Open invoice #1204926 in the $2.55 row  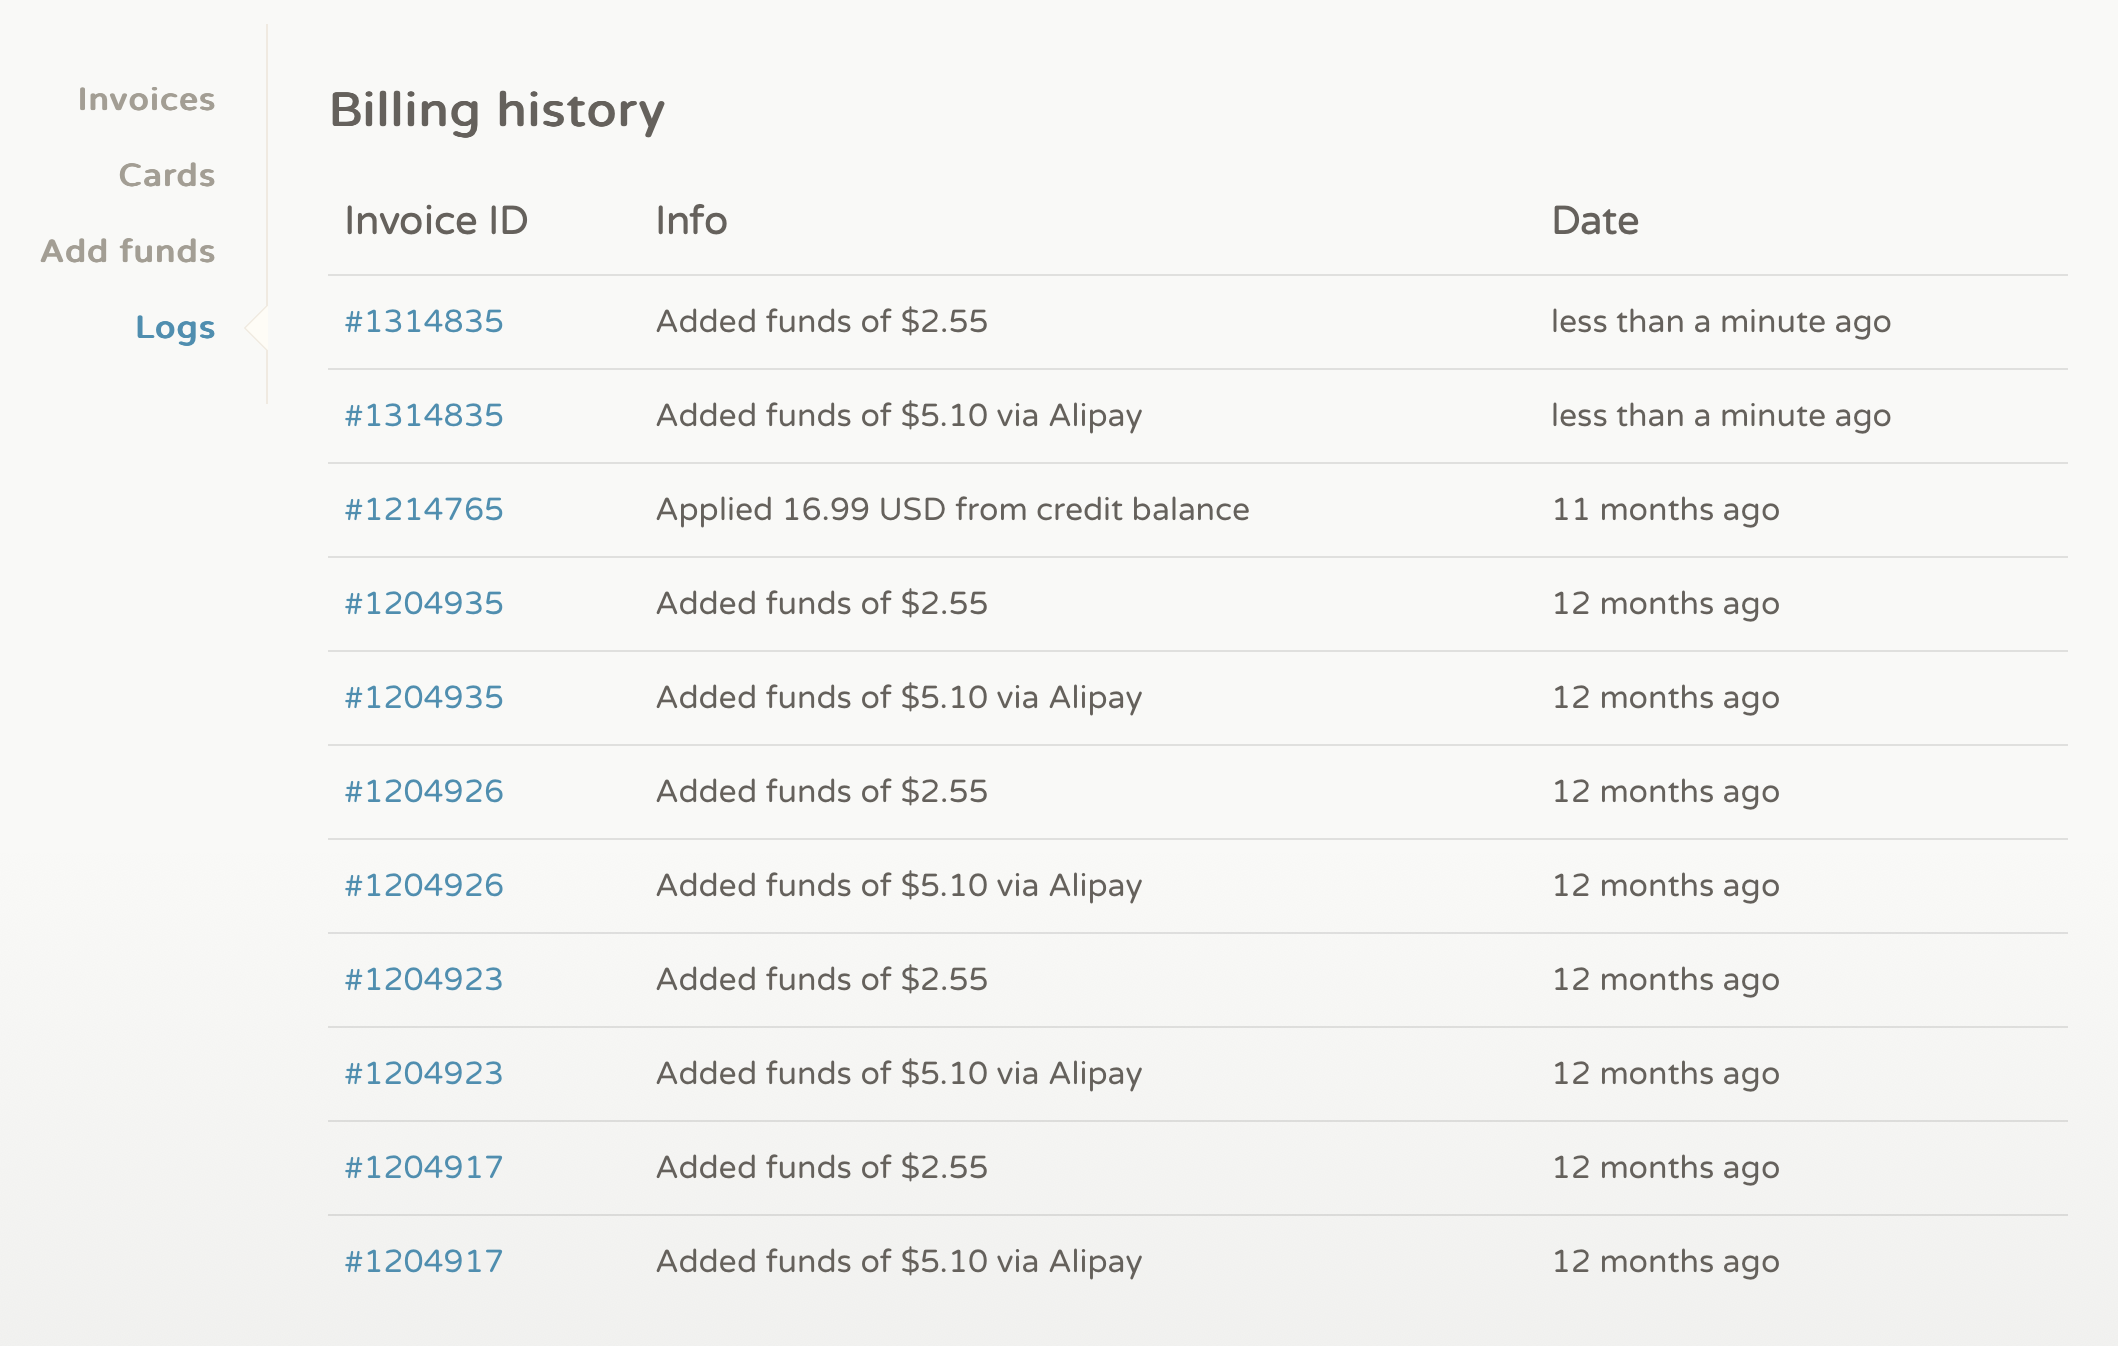coord(424,791)
